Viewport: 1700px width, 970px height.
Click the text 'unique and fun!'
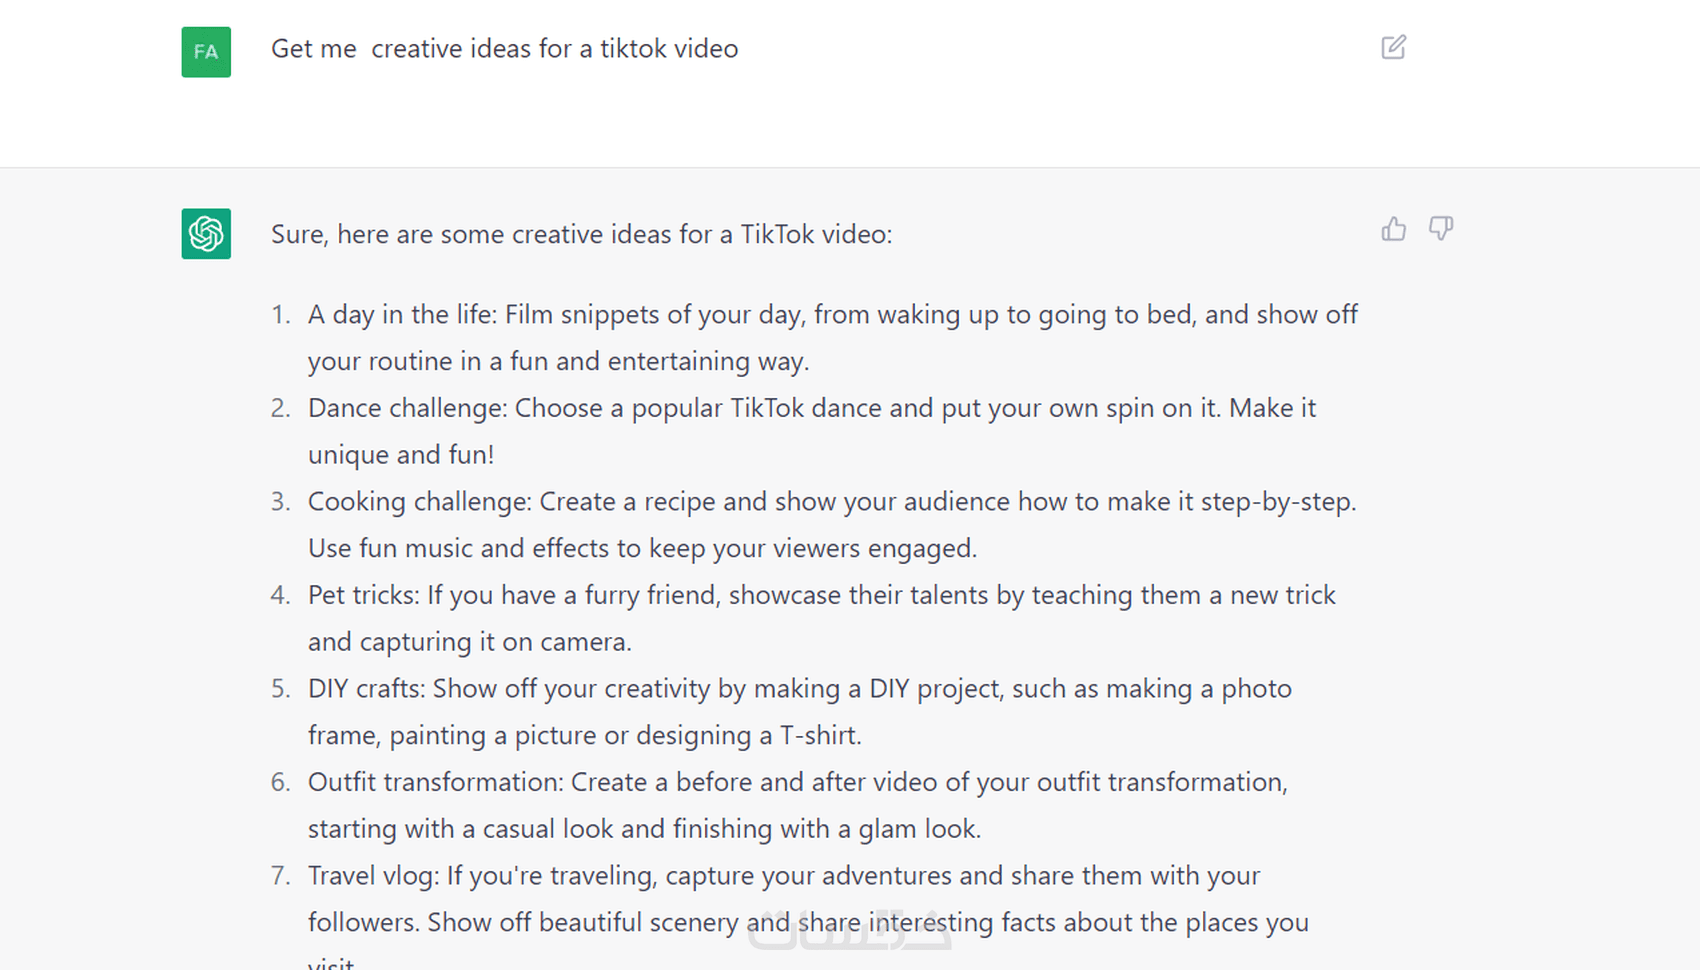[x=401, y=455]
